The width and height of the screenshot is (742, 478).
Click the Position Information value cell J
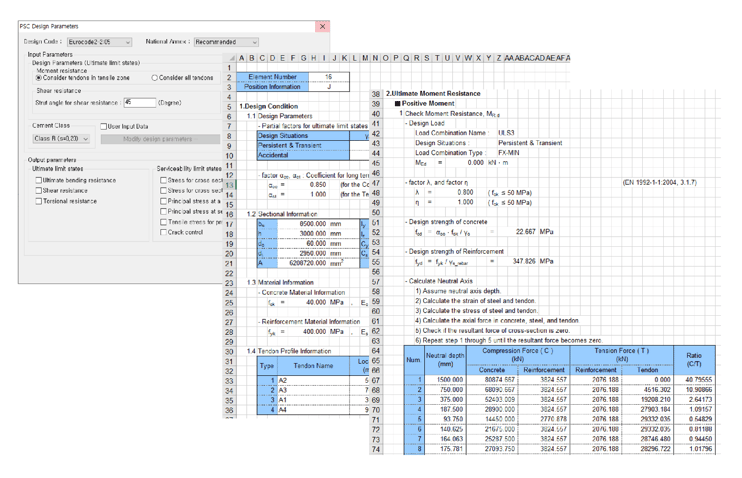[x=328, y=87]
